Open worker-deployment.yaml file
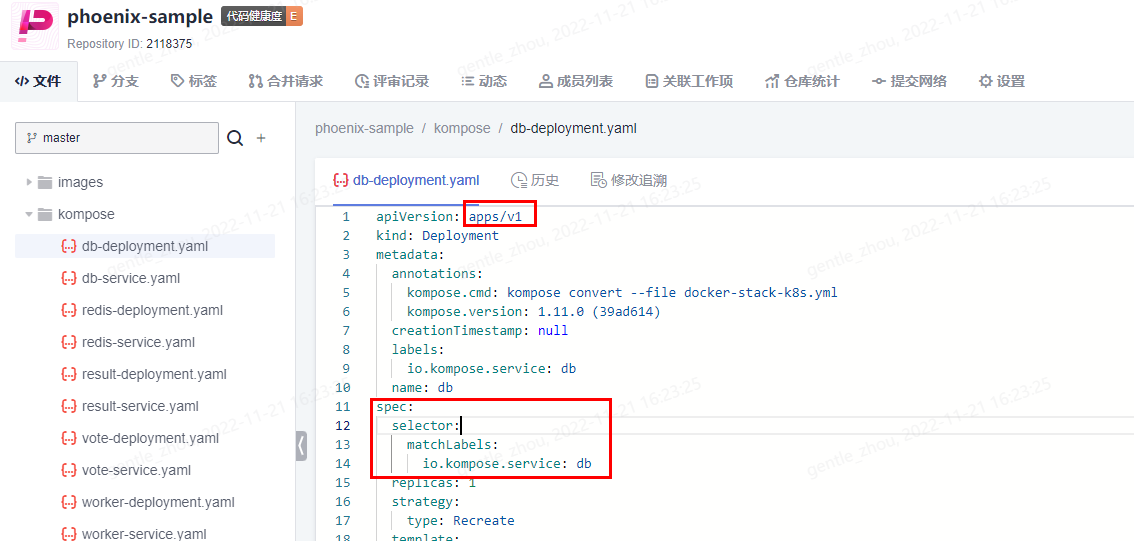 (158, 501)
